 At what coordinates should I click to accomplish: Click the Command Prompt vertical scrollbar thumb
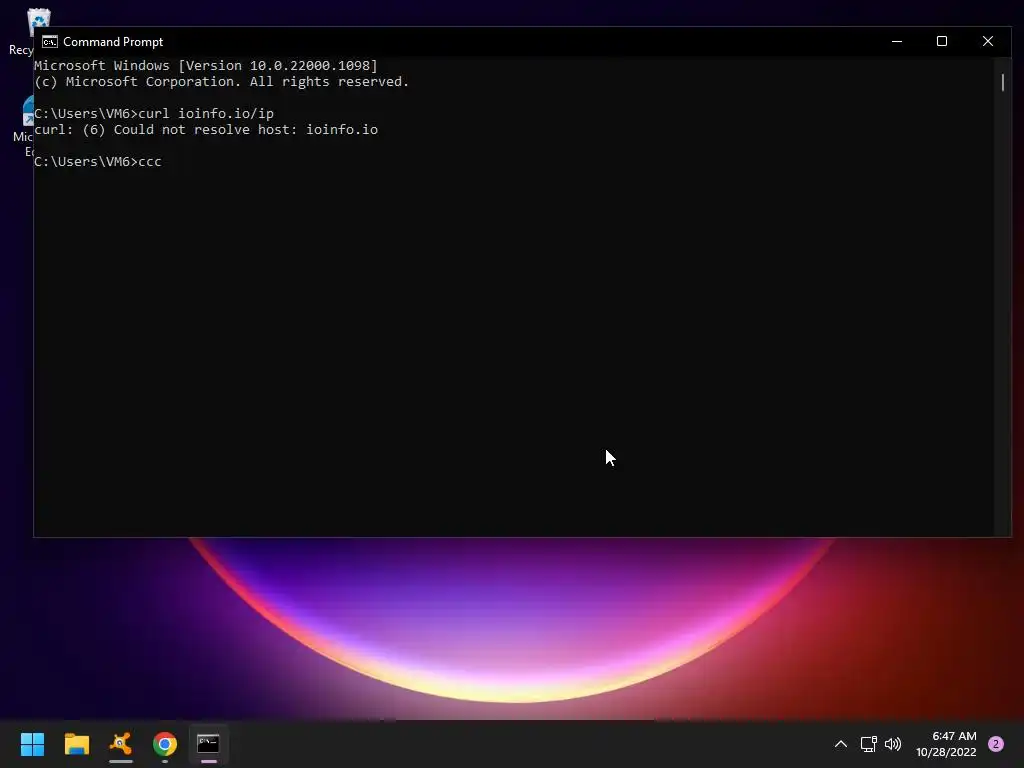1002,82
